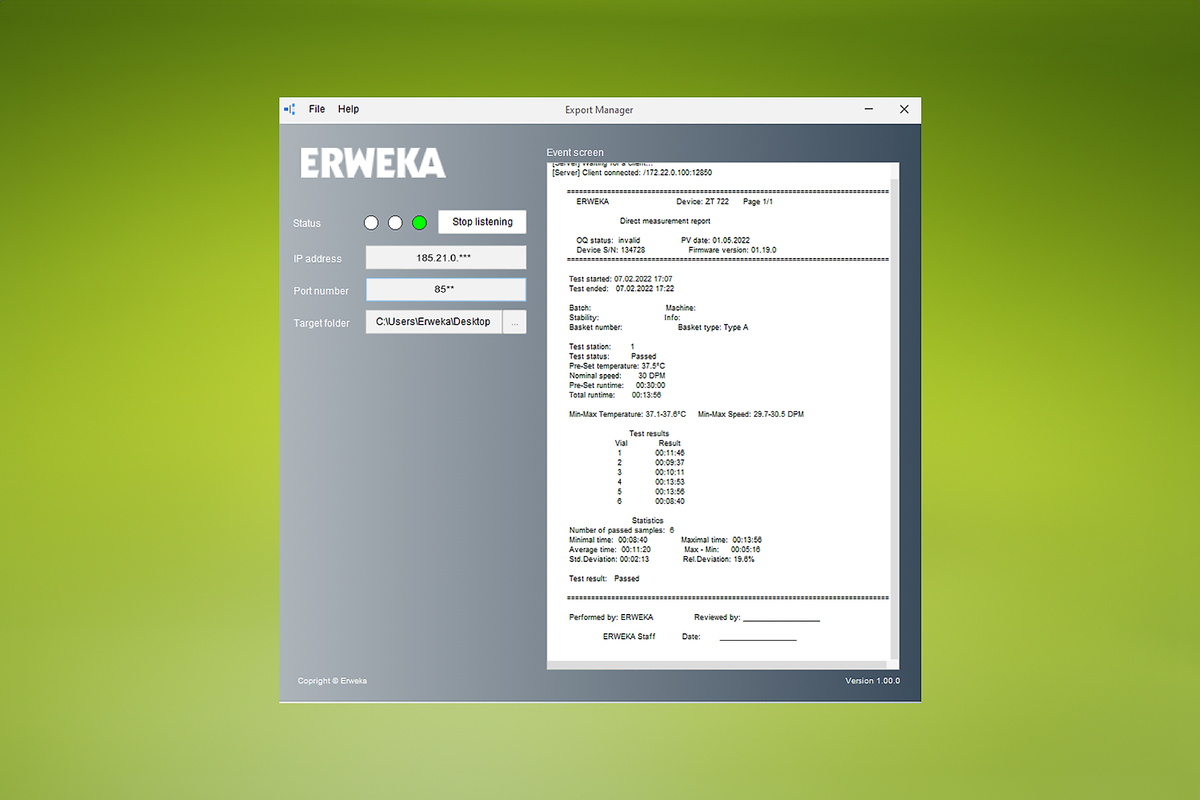Open the Help menu
This screenshot has height=800, width=1200.
click(348, 109)
